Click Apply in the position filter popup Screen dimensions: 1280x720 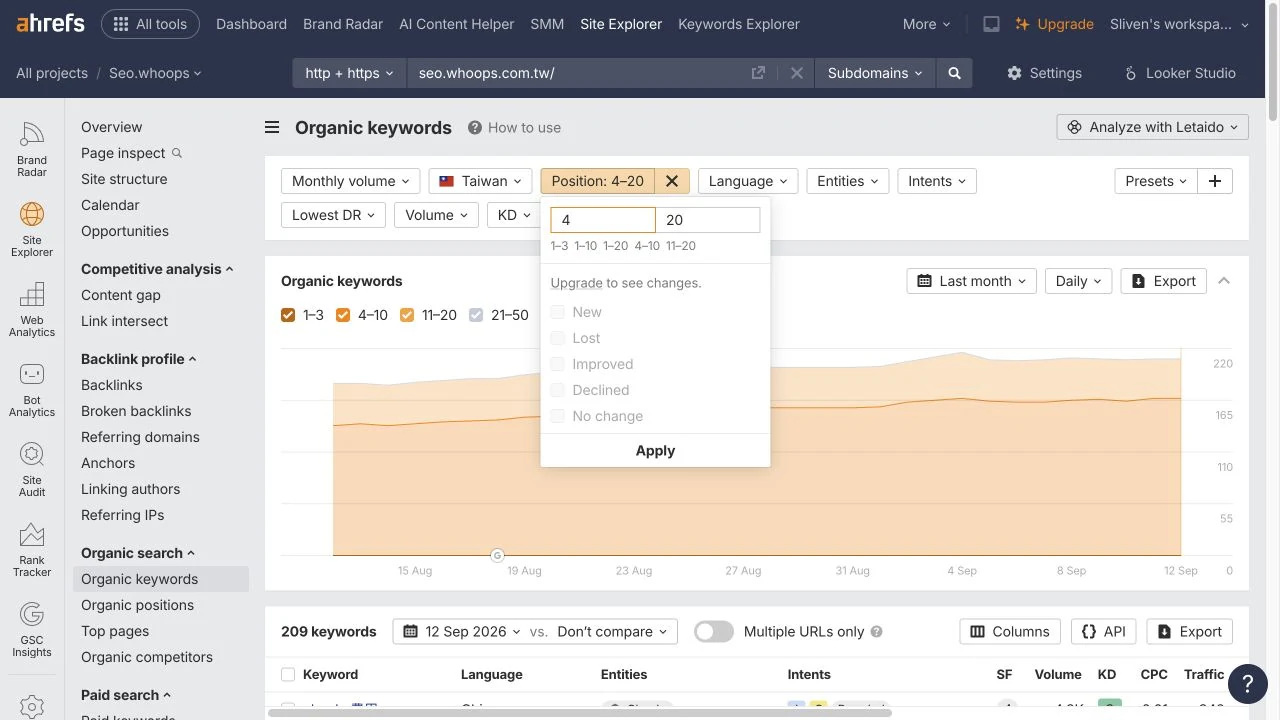click(655, 451)
